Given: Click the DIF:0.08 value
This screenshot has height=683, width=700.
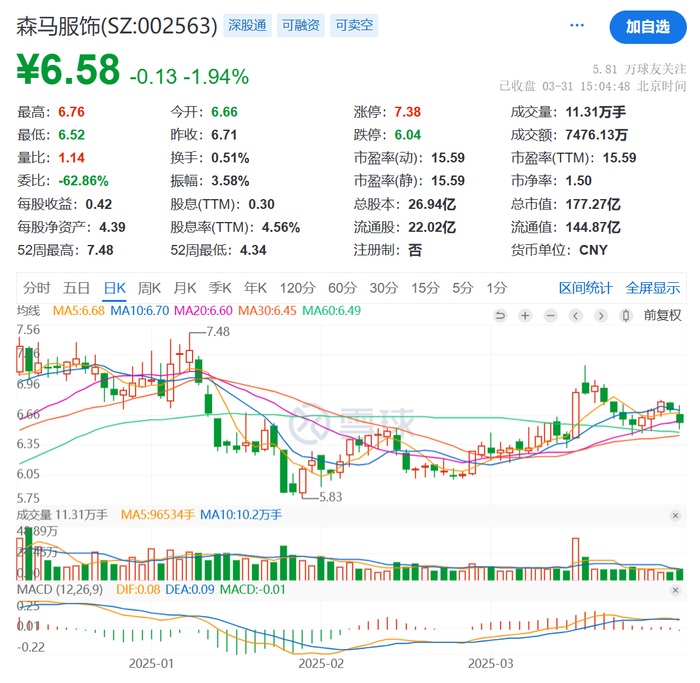Looking at the screenshot, I should tap(138, 590).
